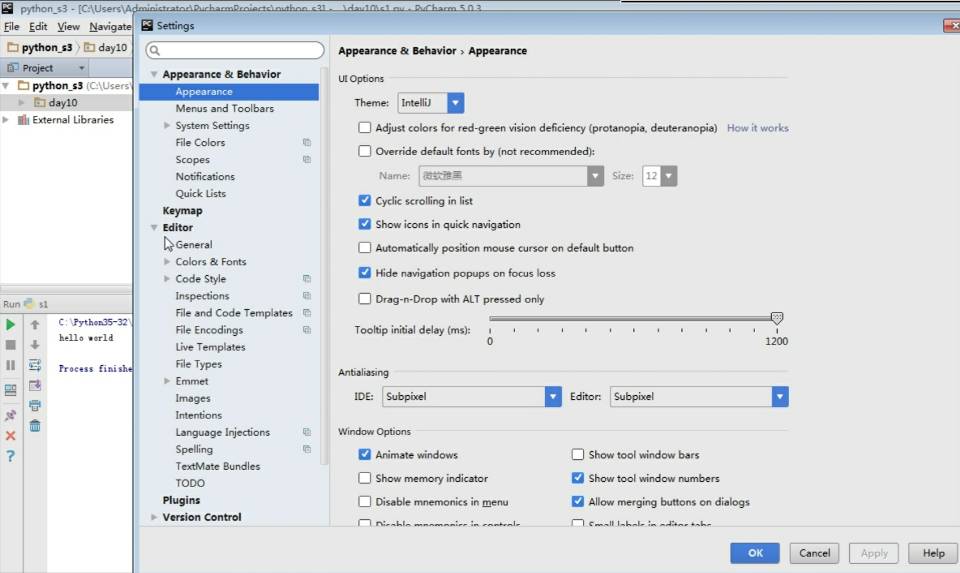Image resolution: width=960 pixels, height=573 pixels.
Task: Open the How it works link
Action: 757,128
